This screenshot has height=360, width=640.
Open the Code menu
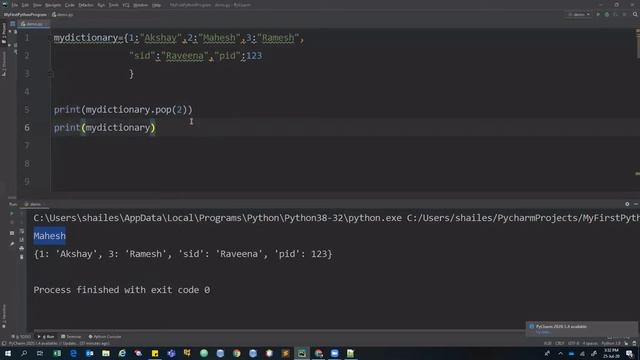click(70, 5)
